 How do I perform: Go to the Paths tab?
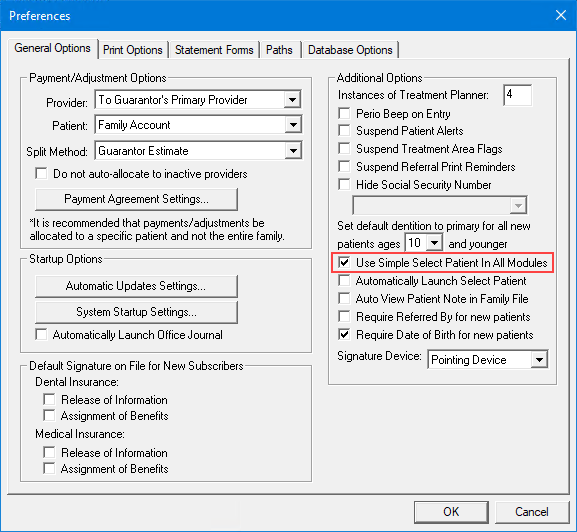(x=279, y=50)
